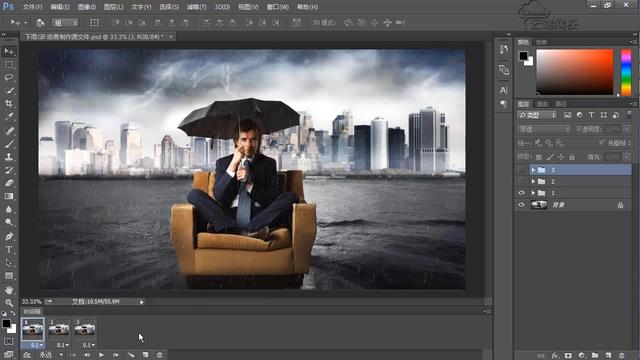Viewport: 640px width, 360px height.
Task: Toggle Quick Mask mode icon
Action: [x=9, y=341]
